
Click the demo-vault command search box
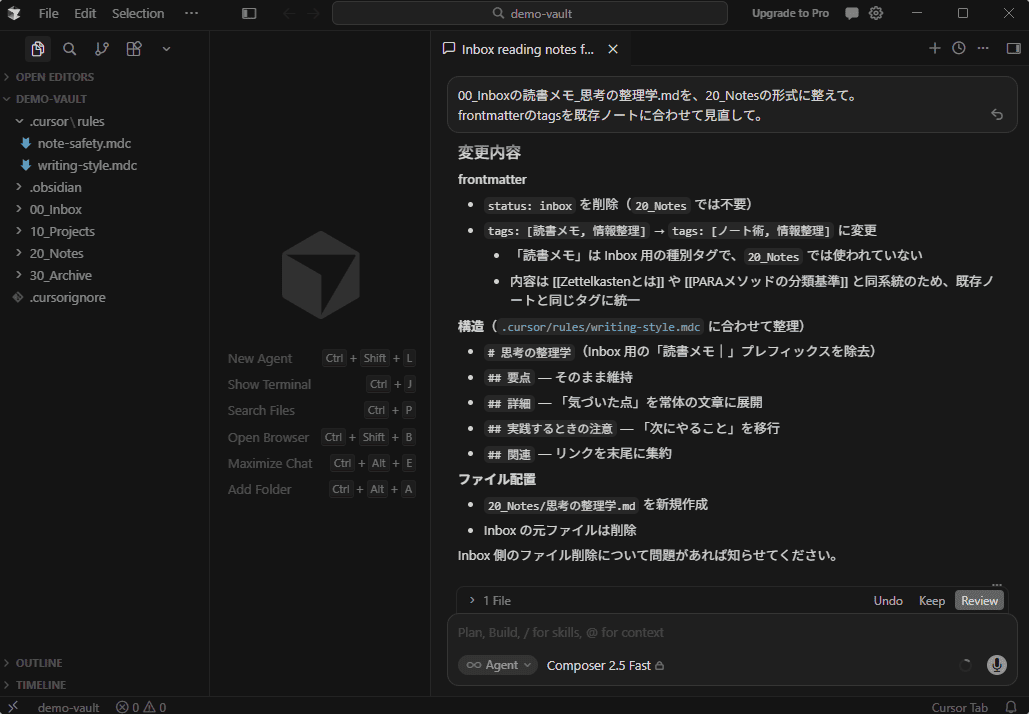[x=530, y=13]
